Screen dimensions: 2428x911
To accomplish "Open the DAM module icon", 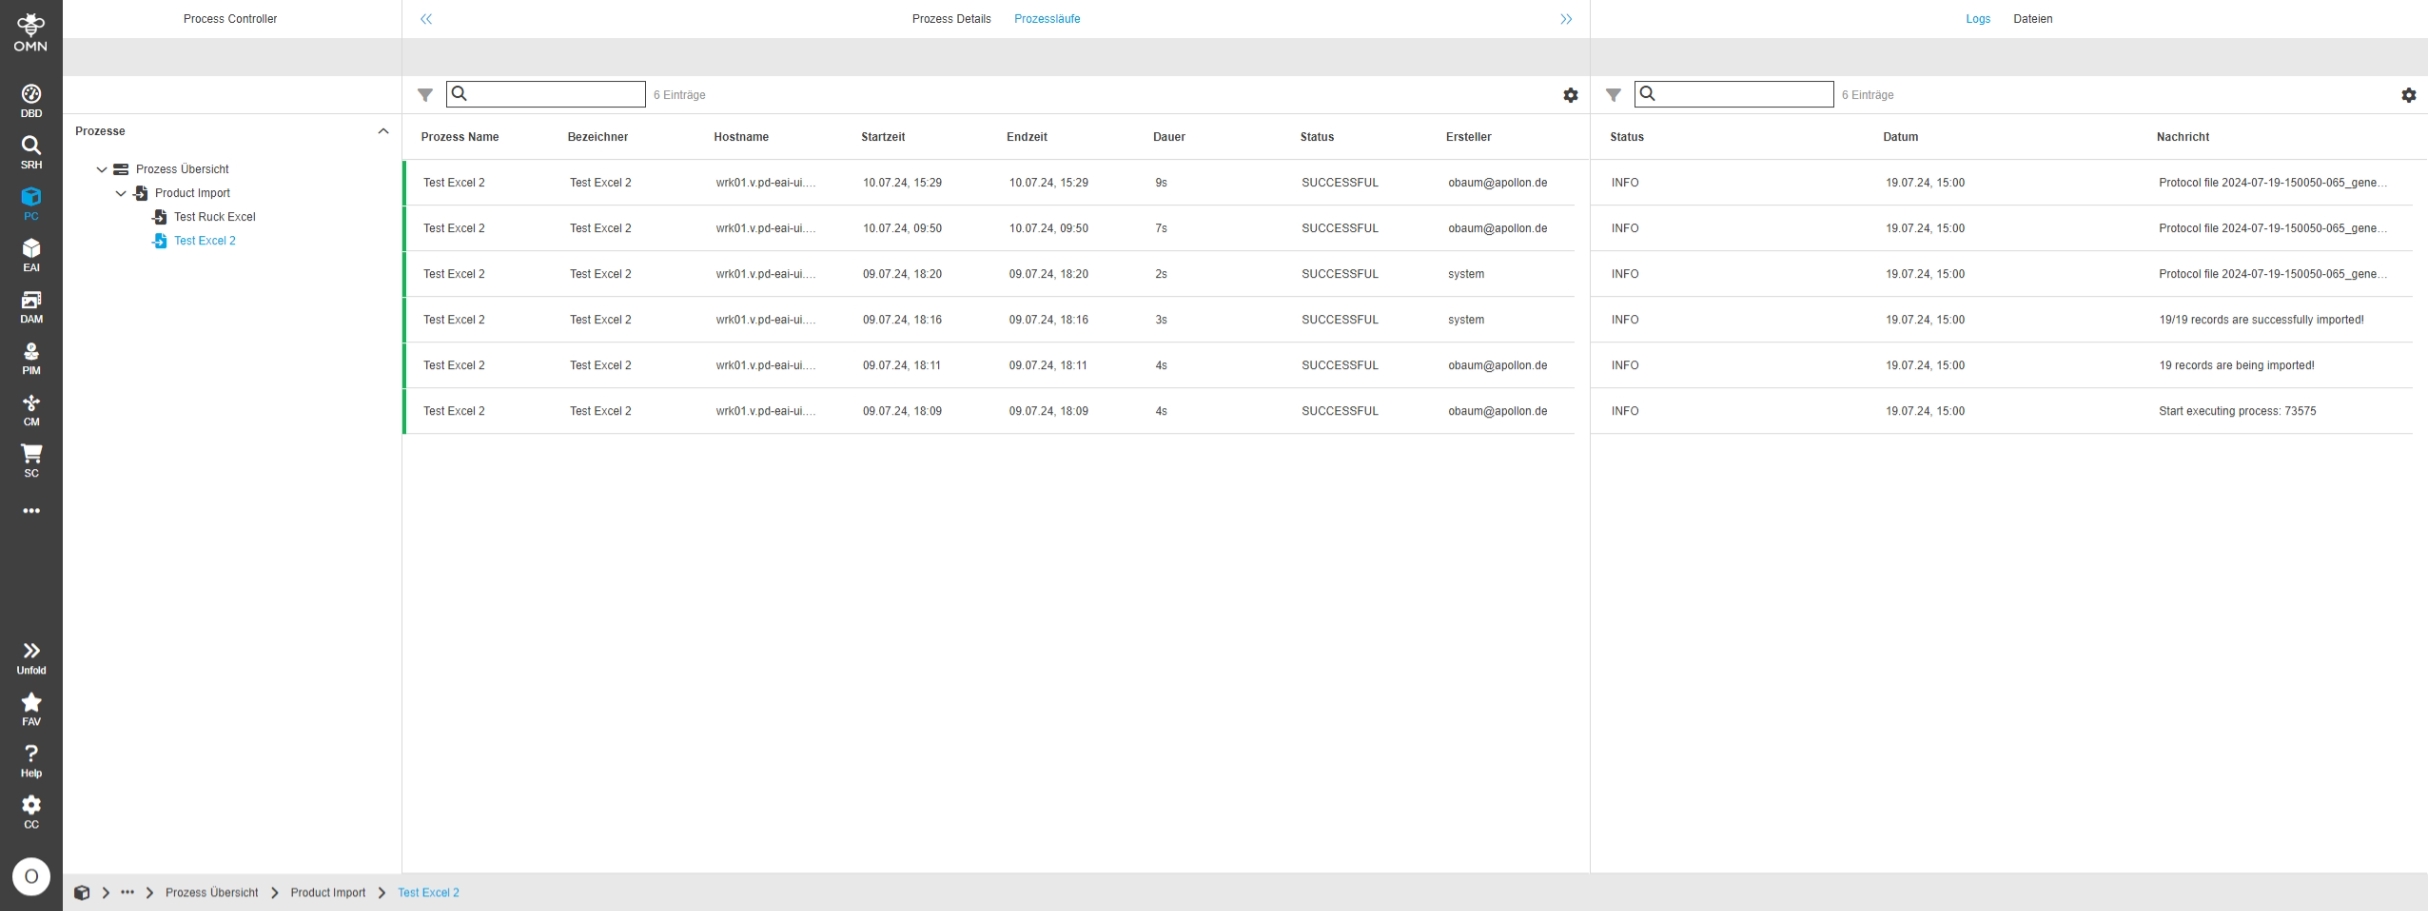I will click(x=31, y=306).
